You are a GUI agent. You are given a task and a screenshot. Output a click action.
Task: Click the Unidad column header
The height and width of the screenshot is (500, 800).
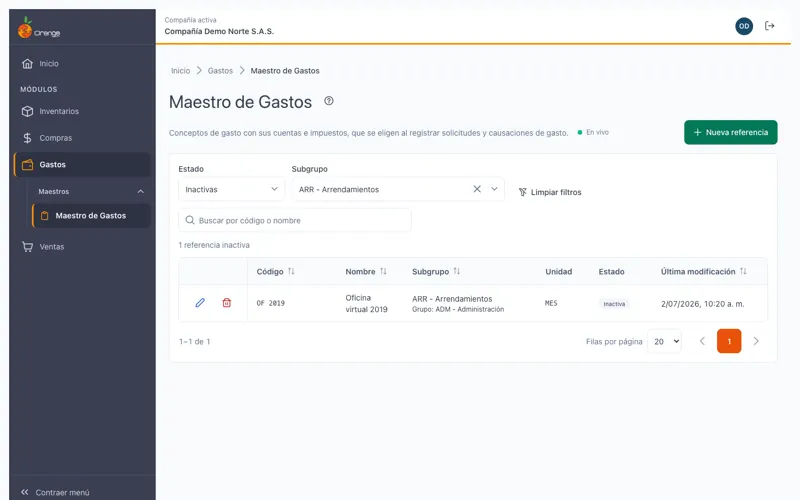(x=559, y=271)
